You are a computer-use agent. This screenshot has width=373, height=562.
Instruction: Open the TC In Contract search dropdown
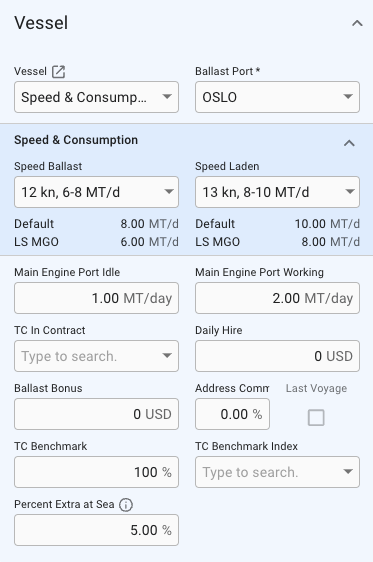pos(96,356)
